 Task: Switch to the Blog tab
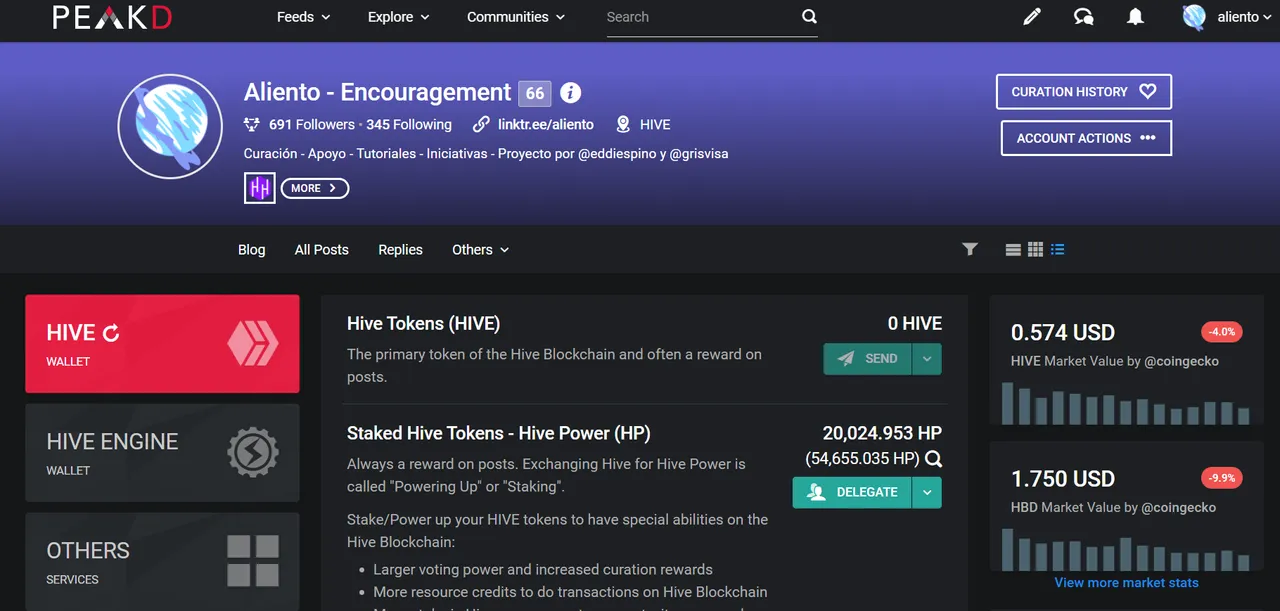(252, 250)
